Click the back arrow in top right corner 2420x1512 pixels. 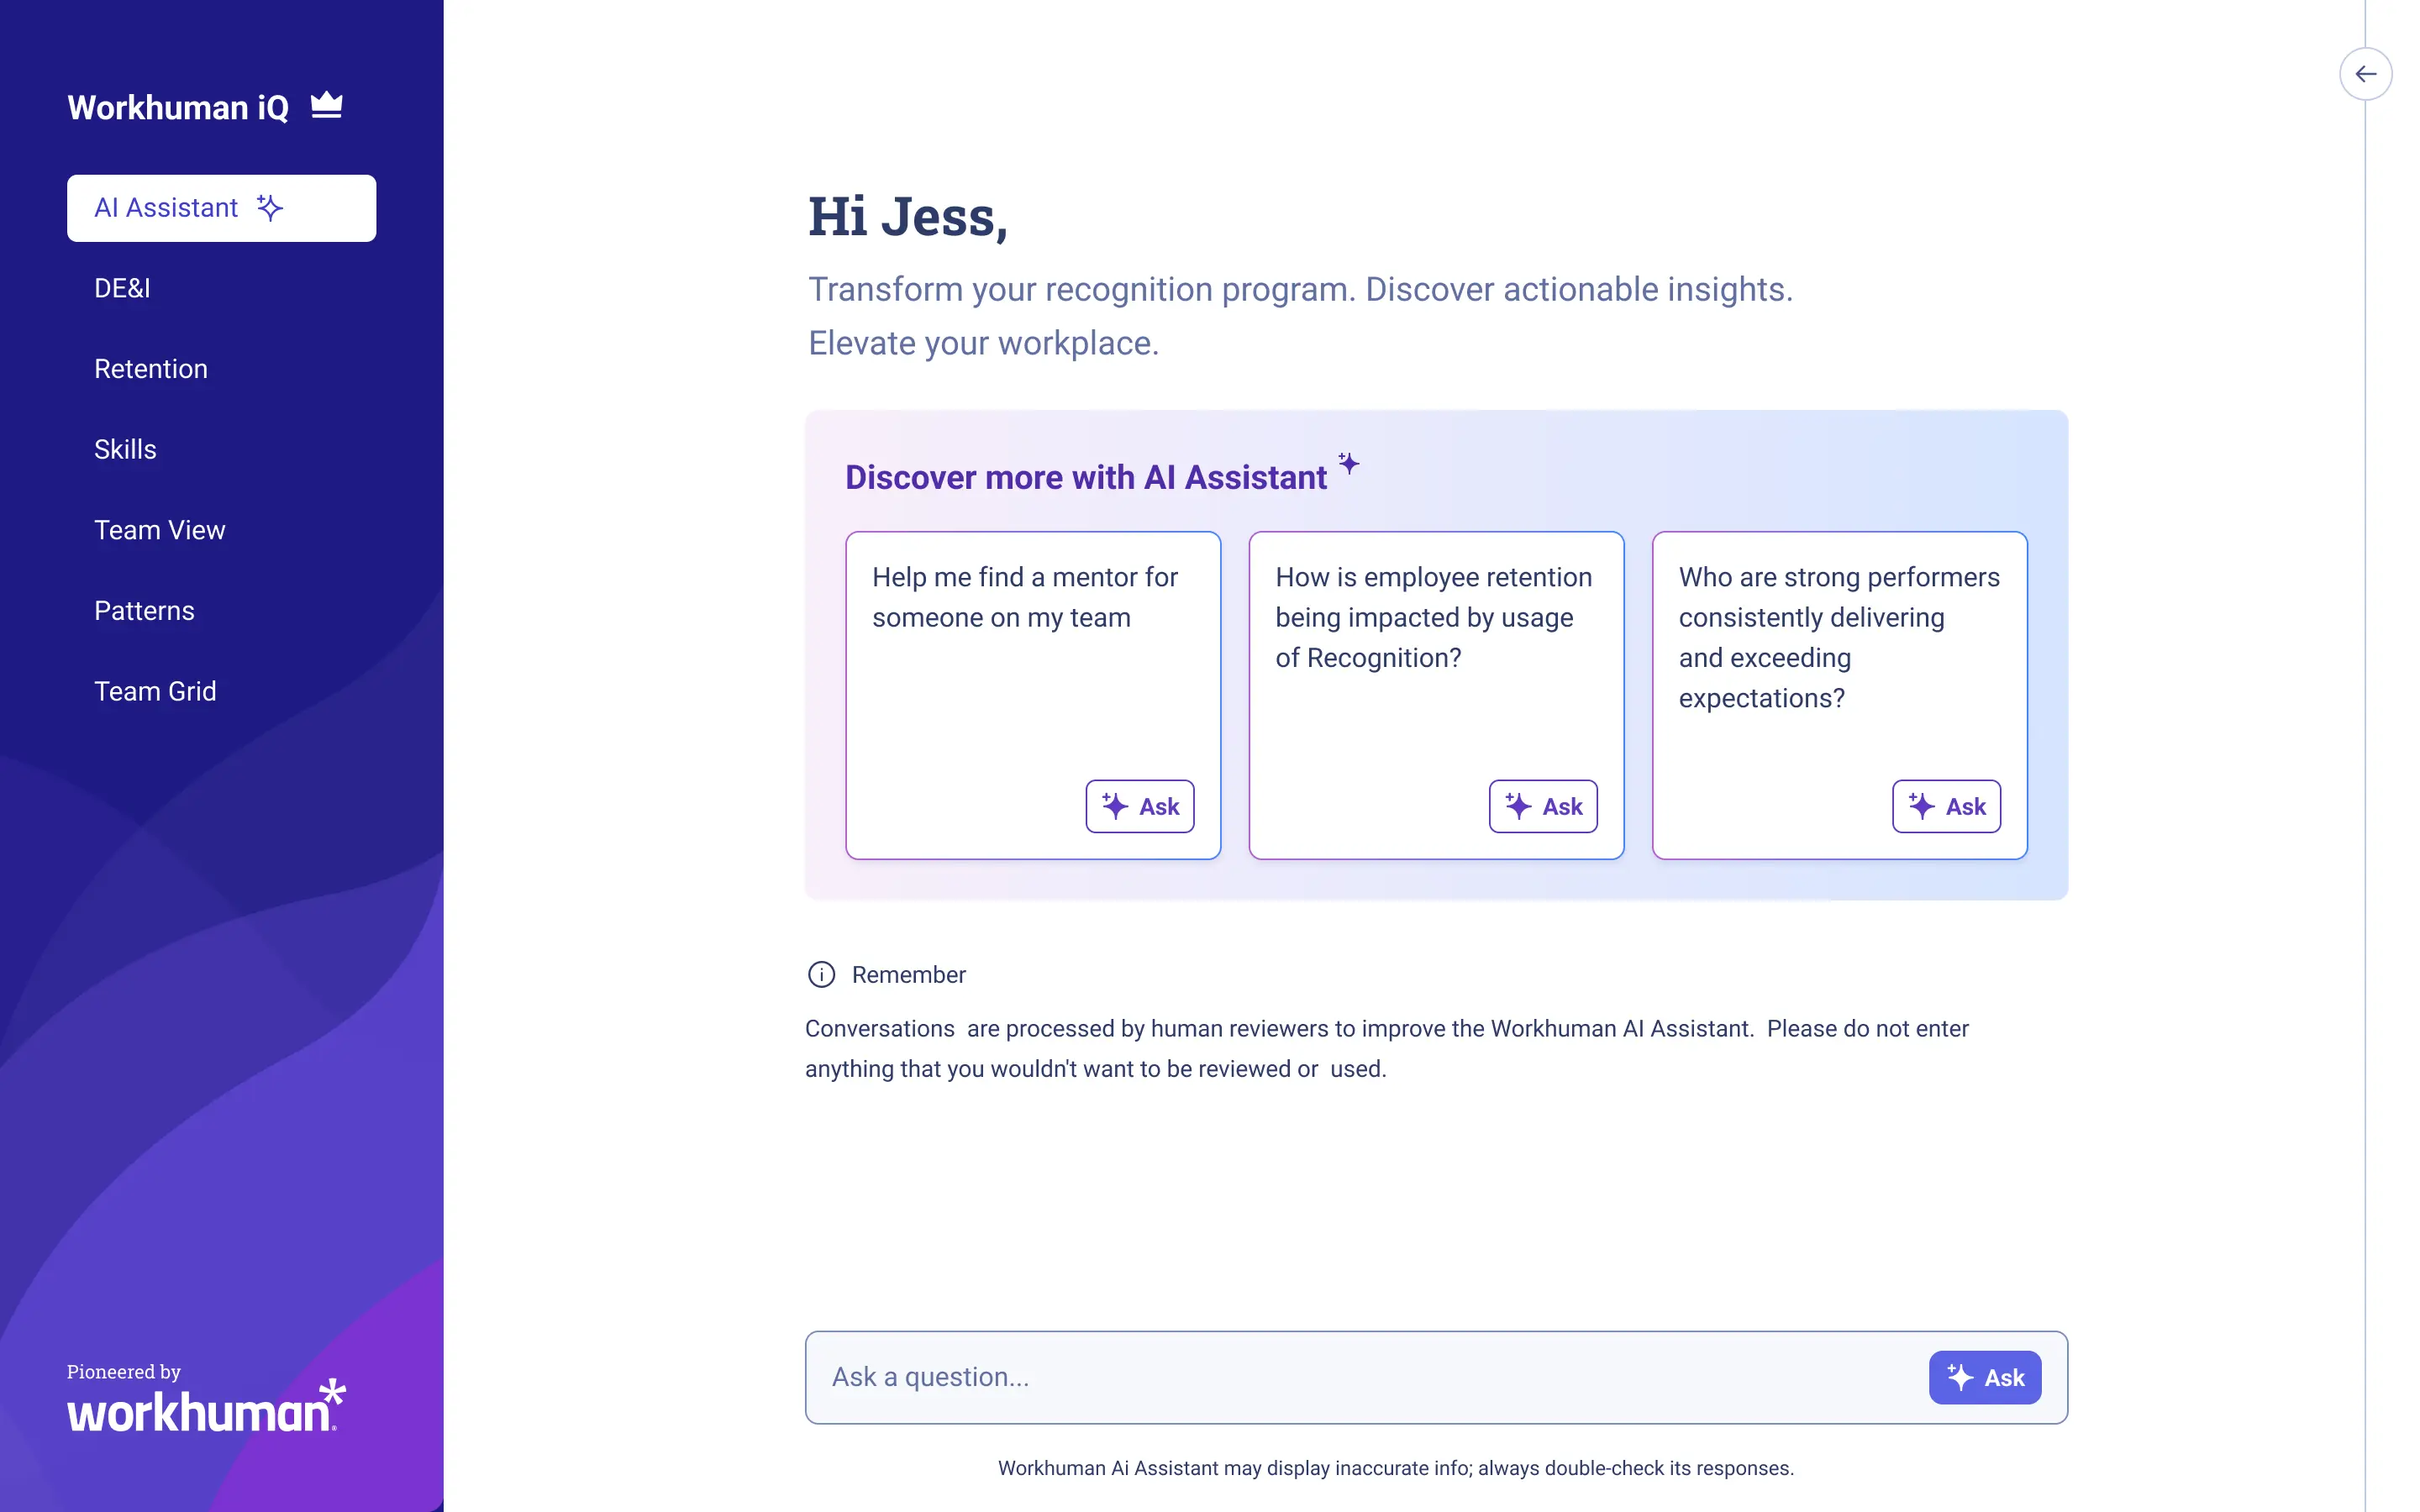(x=2366, y=73)
